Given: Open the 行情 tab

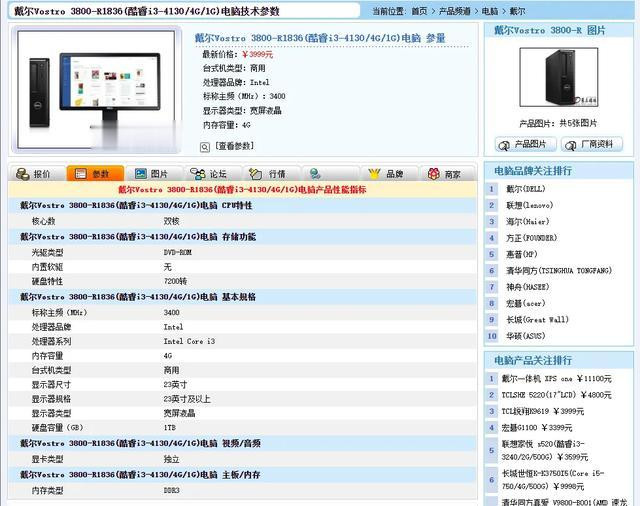Looking at the screenshot, I should click(272, 174).
